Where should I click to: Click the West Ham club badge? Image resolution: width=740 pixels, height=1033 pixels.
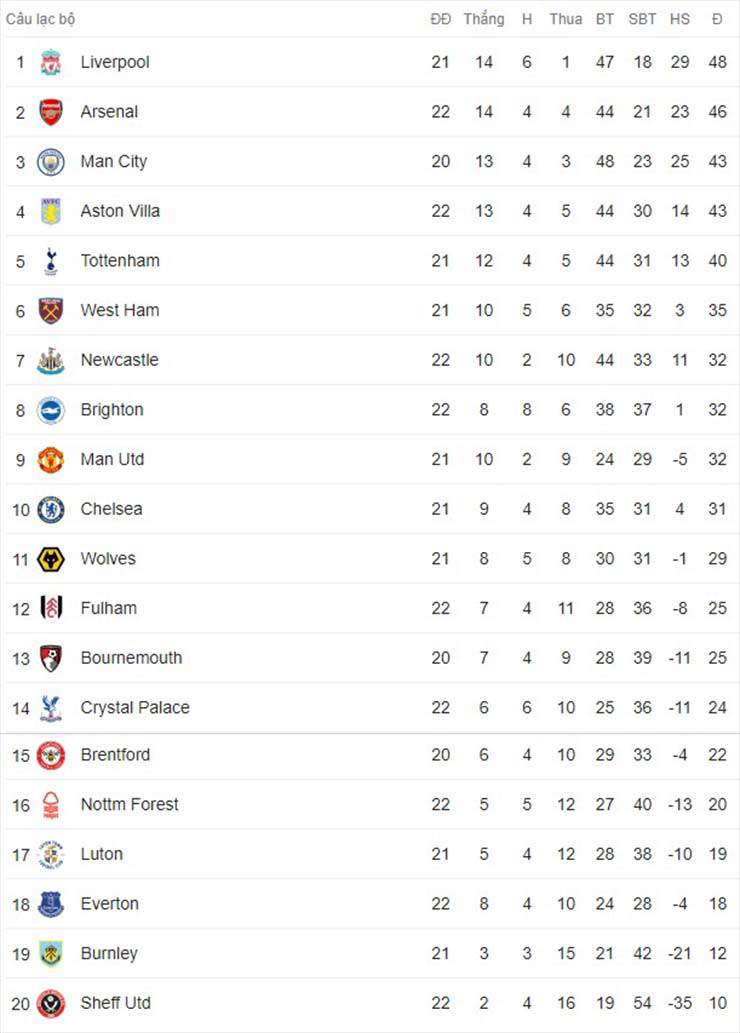pyautogui.click(x=51, y=311)
